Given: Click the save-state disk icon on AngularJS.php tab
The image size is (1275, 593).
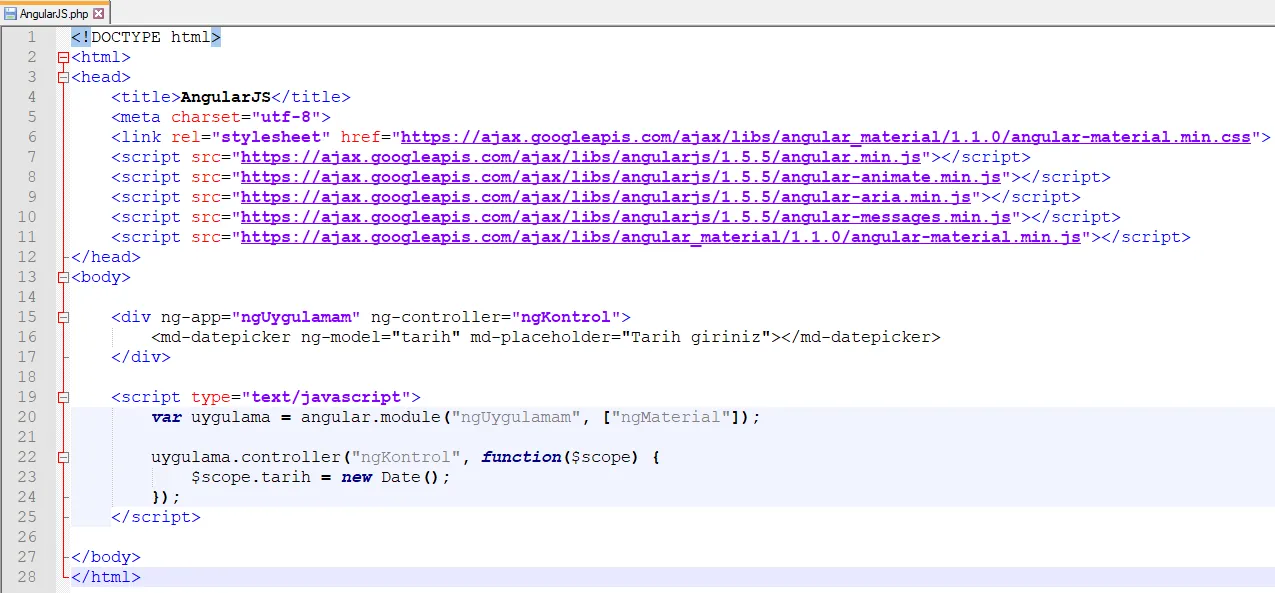Looking at the screenshot, I should (11, 14).
